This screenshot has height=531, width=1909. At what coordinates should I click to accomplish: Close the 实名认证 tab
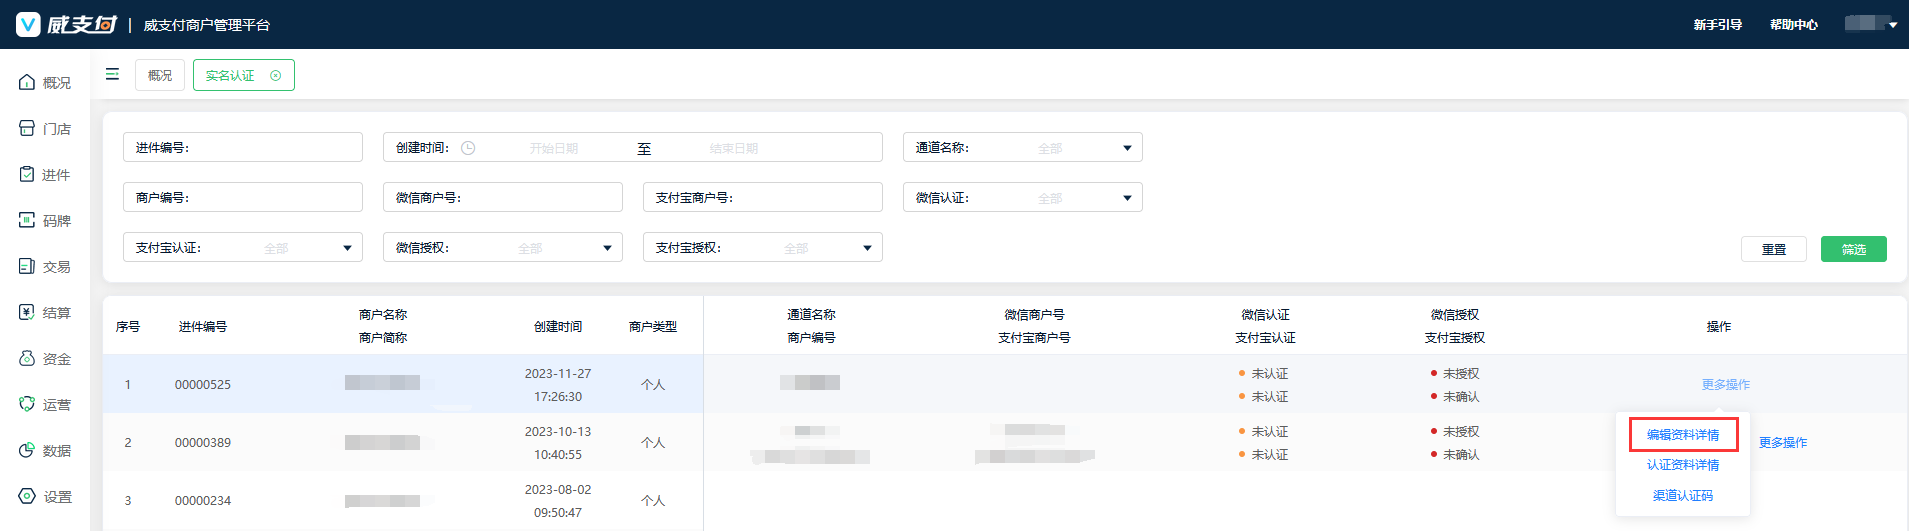(x=276, y=76)
